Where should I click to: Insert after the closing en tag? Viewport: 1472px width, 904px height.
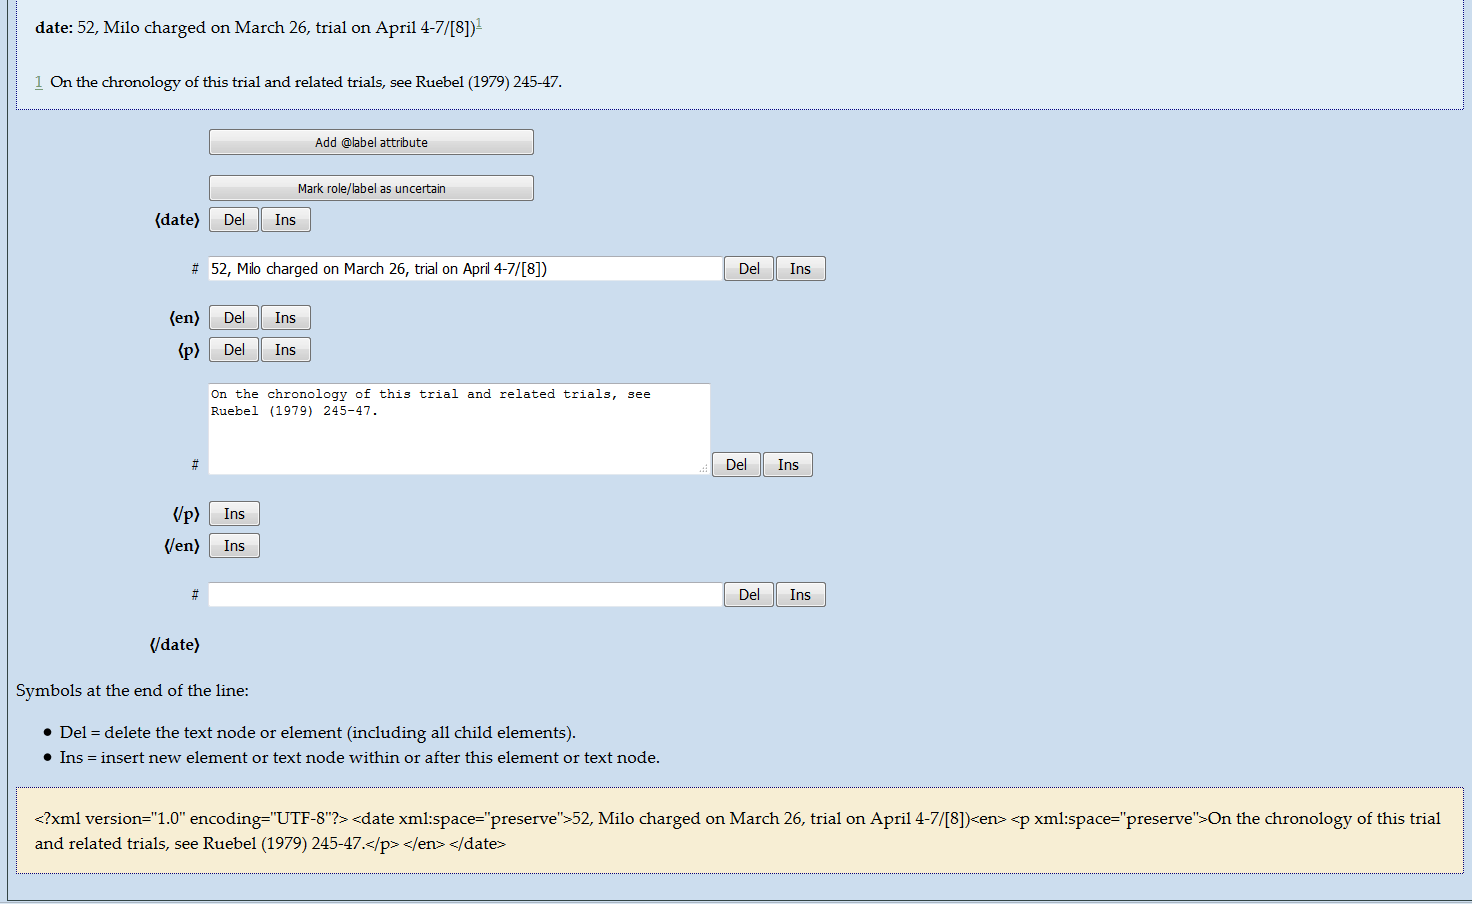point(234,546)
